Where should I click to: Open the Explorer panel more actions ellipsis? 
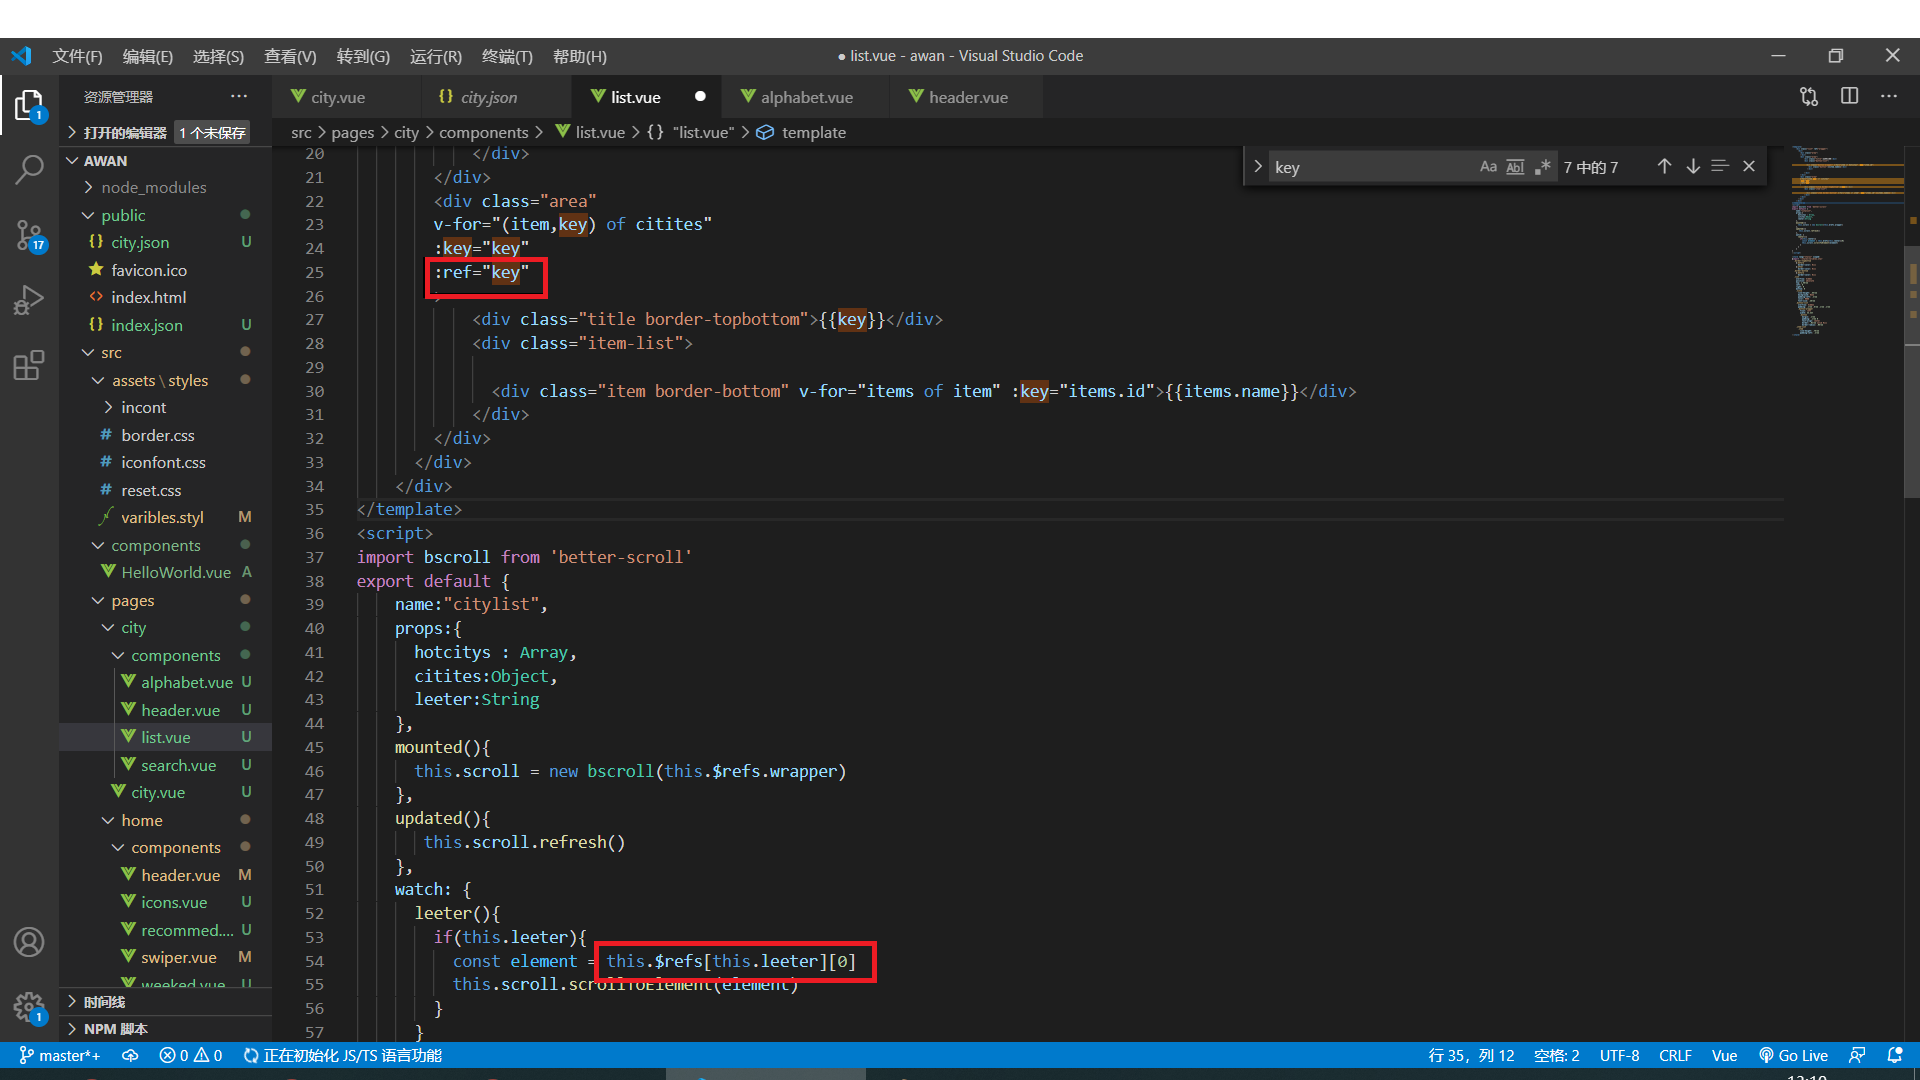(238, 96)
